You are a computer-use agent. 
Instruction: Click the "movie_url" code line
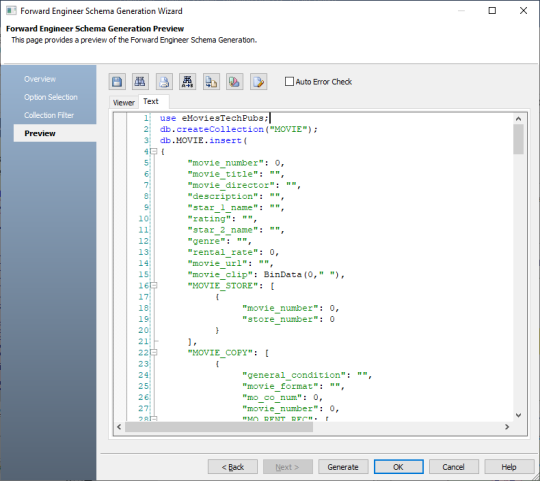click(x=230, y=264)
